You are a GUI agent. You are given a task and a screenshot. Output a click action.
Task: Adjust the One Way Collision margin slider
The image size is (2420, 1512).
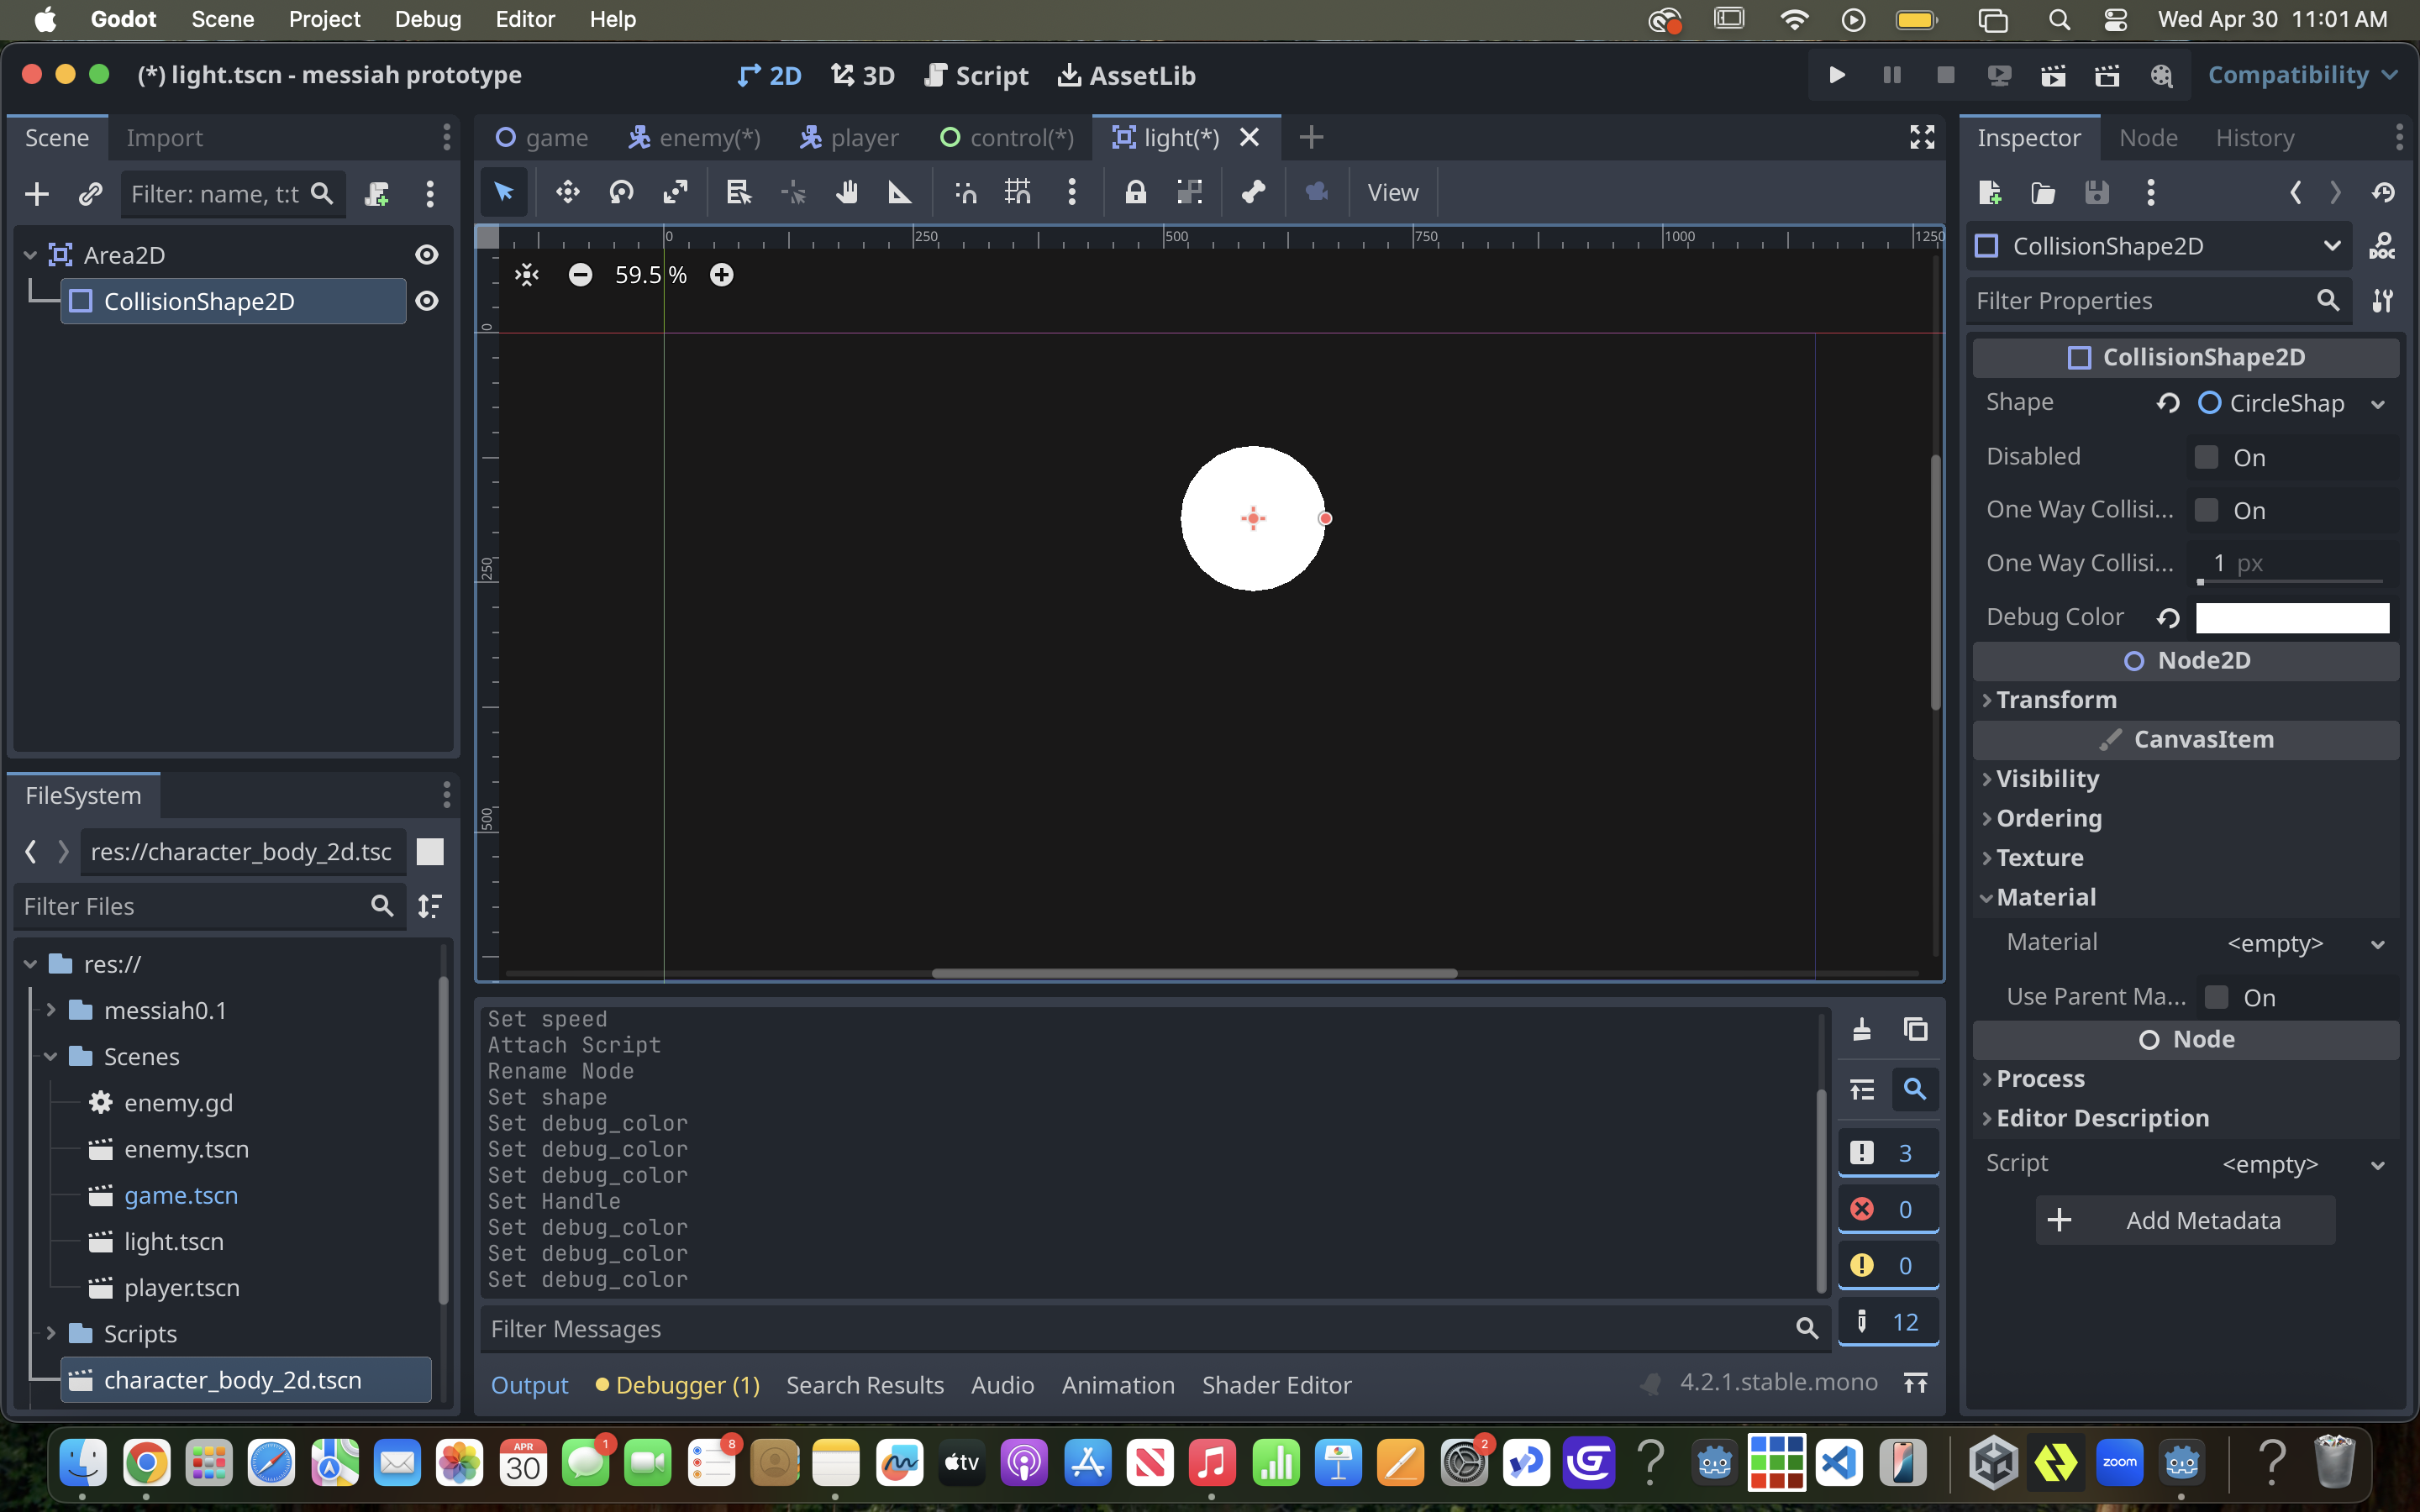coord(2290,581)
